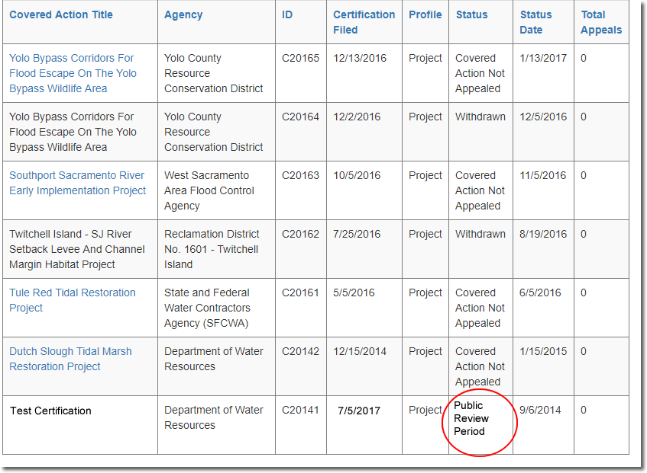This screenshot has height=473, width=647.
Task: Select Department of Water Resources in C20142 row
Action: click(214, 359)
